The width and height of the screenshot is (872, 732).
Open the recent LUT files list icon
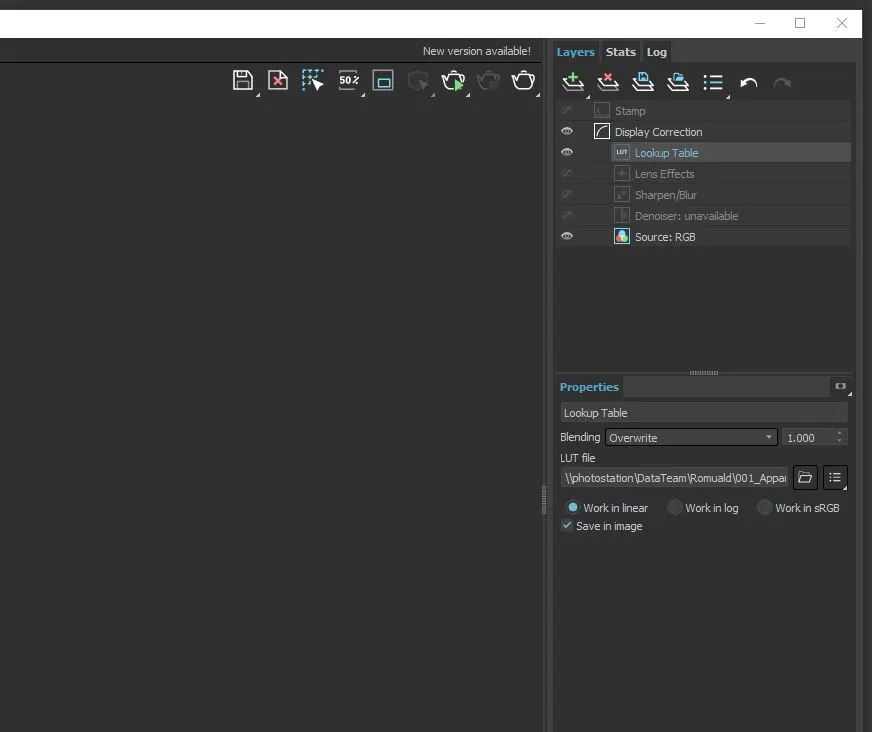835,477
